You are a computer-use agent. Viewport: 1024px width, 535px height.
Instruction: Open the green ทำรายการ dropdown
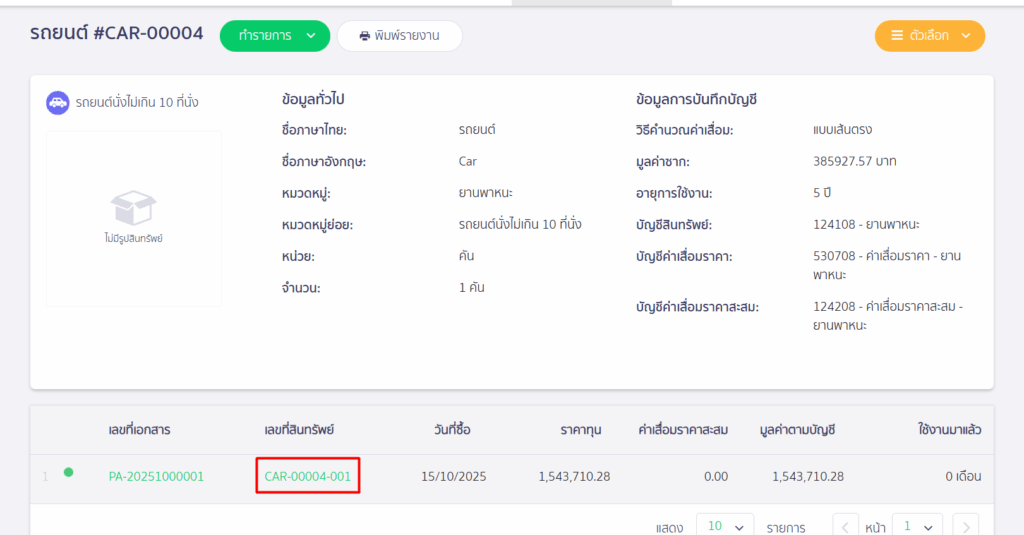274,36
